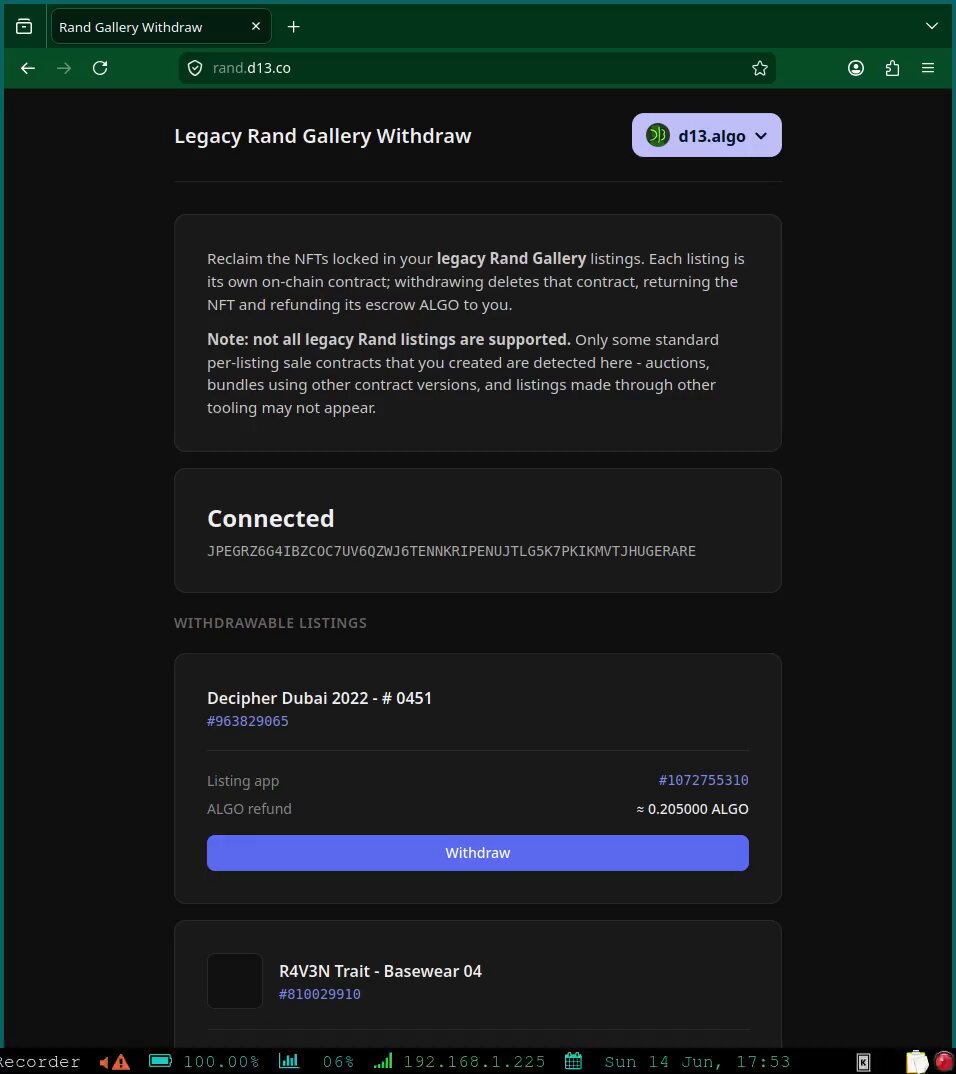Open the browser extensions menu
This screenshot has width=956, height=1074.
(892, 68)
